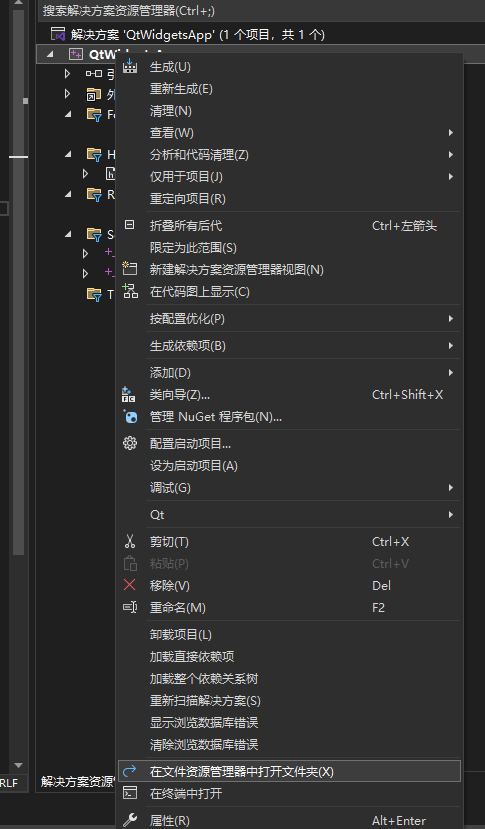
Task: Click the 管理 NuGet 程序包 icon
Action: [x=130, y=417]
